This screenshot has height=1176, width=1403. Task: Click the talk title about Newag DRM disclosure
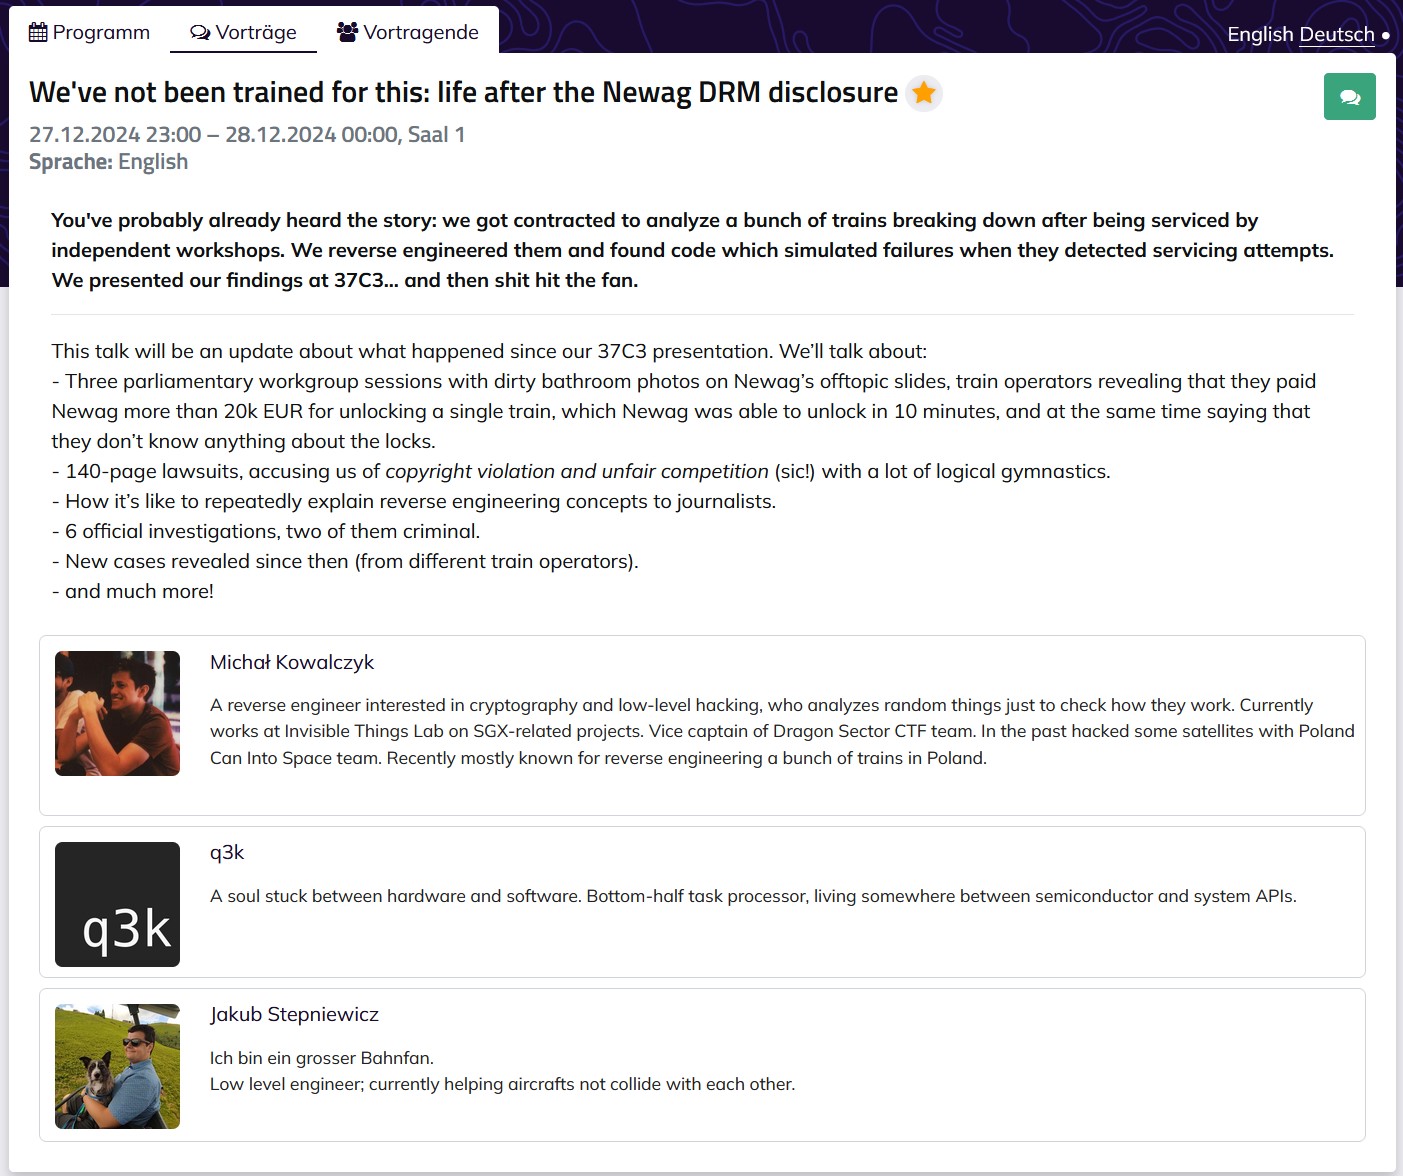[464, 93]
